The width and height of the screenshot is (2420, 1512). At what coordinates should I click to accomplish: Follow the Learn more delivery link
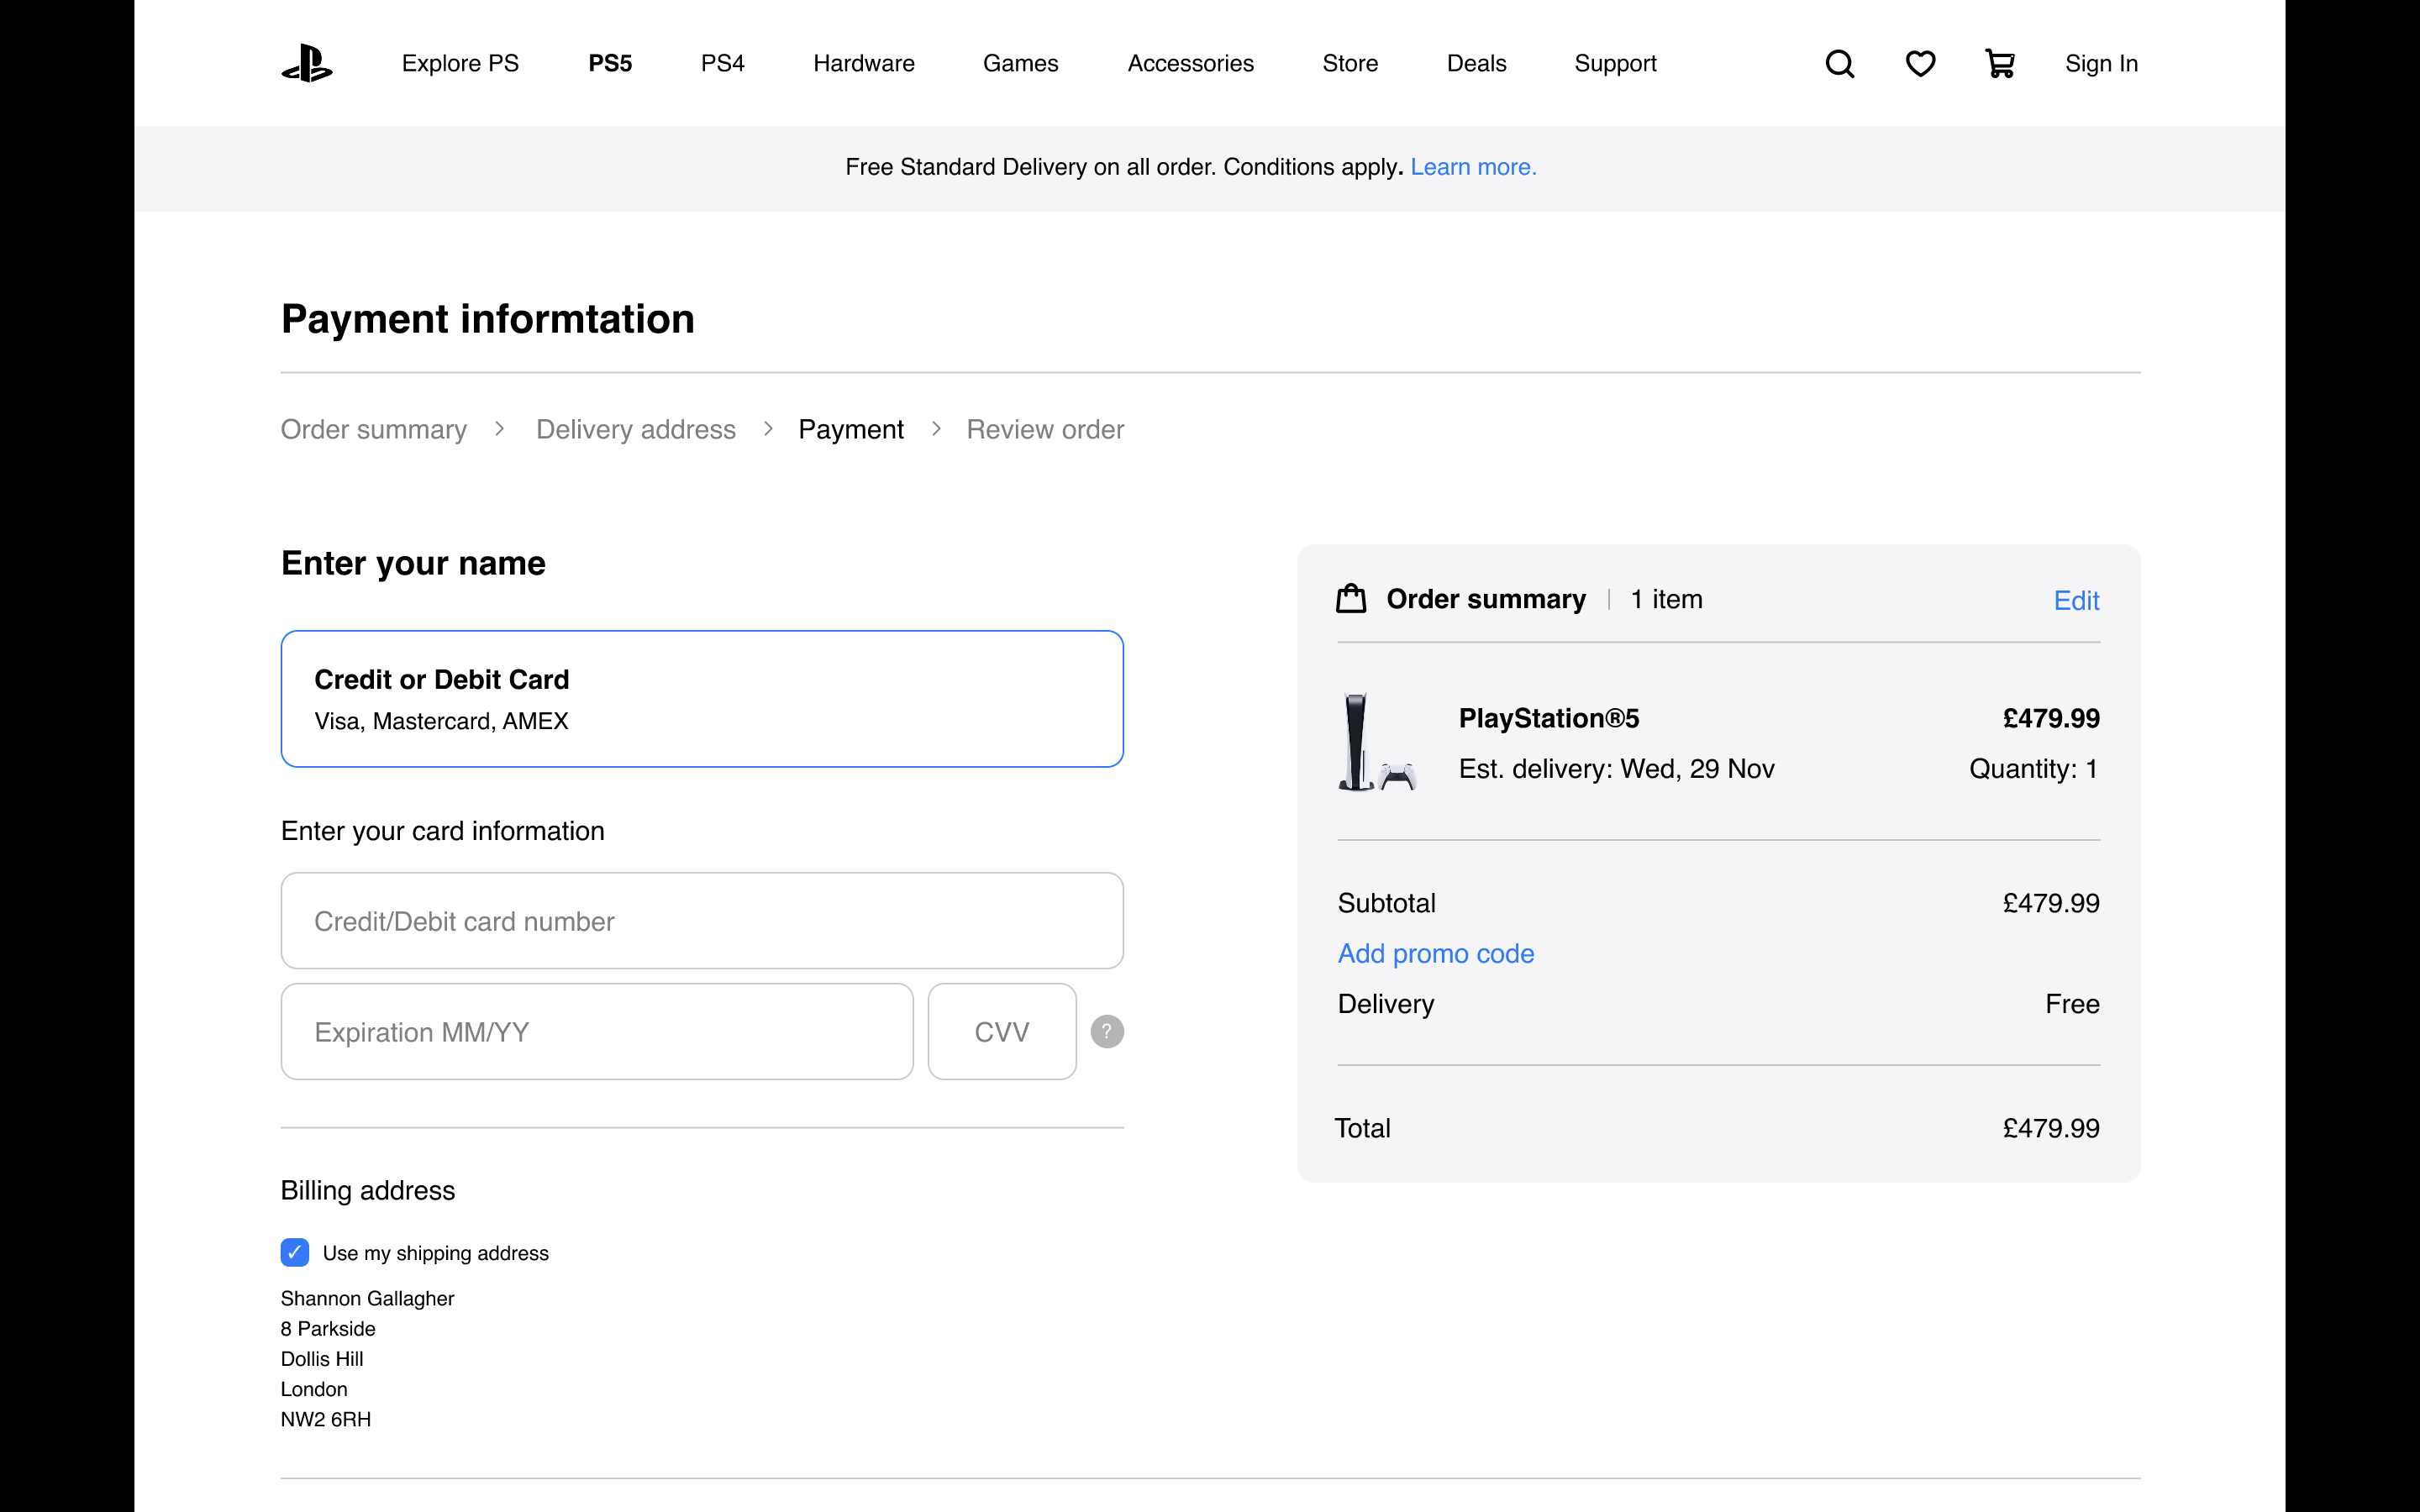1473,167
